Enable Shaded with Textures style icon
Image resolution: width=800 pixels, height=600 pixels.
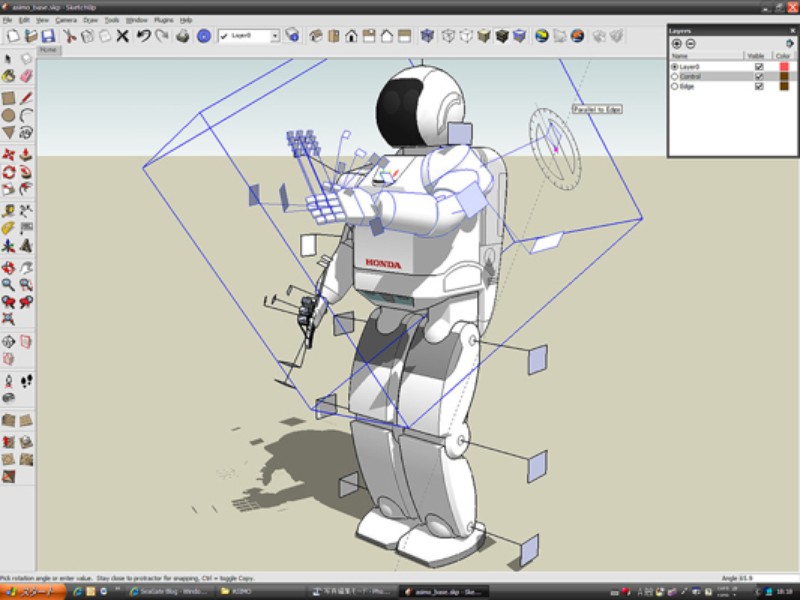pos(502,36)
